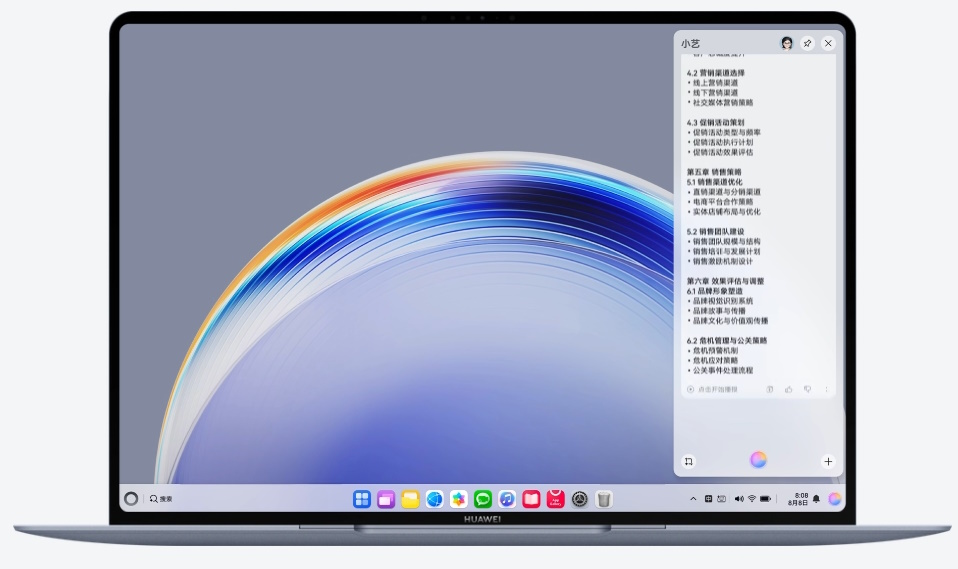958x569 pixels.
Task: Select bullet 危机预警机制
Action: coord(715,350)
